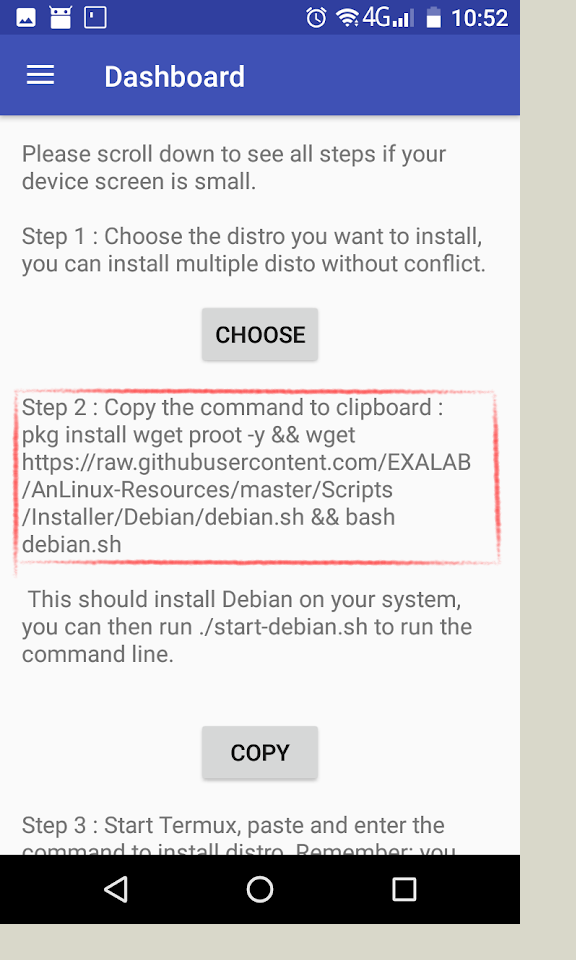
Task: Tap the alarm clock status icon
Action: [x=316, y=18]
